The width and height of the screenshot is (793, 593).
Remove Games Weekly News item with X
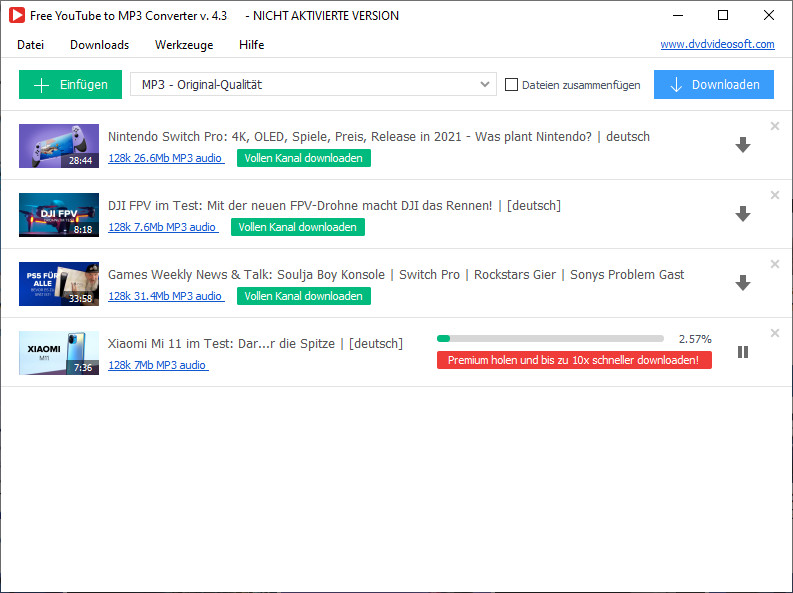click(775, 264)
